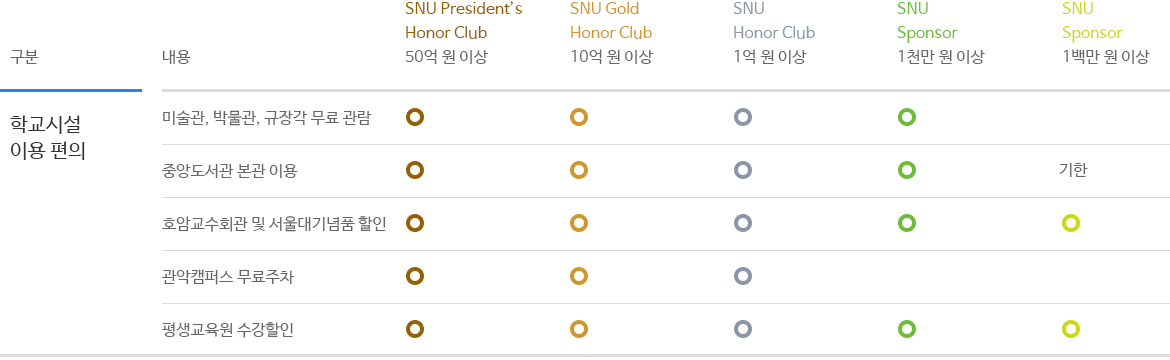Select the SNU President's Honor Club header
1170x360 pixels.
click(x=463, y=33)
